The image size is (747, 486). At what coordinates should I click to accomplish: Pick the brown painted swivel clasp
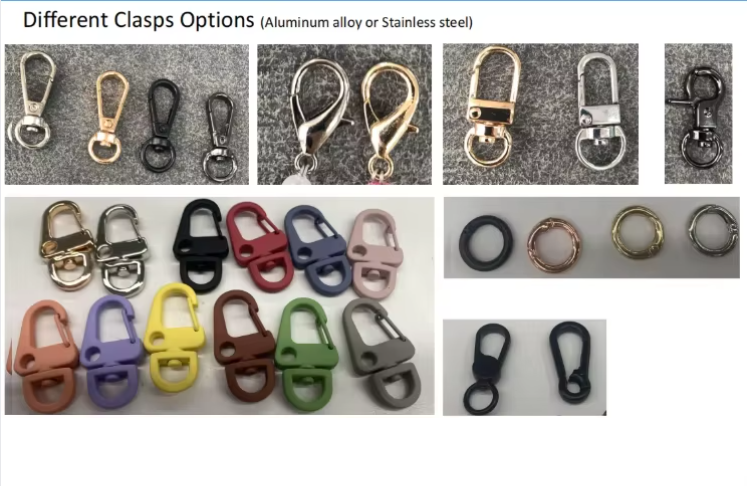[243, 345]
